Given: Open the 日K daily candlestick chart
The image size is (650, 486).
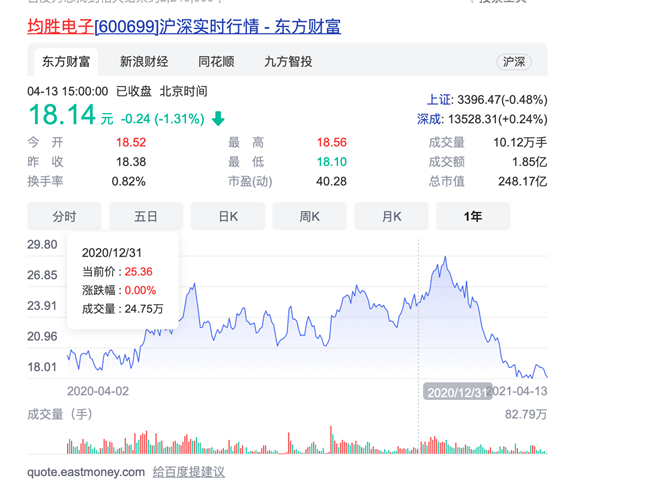Looking at the screenshot, I should 228,216.
